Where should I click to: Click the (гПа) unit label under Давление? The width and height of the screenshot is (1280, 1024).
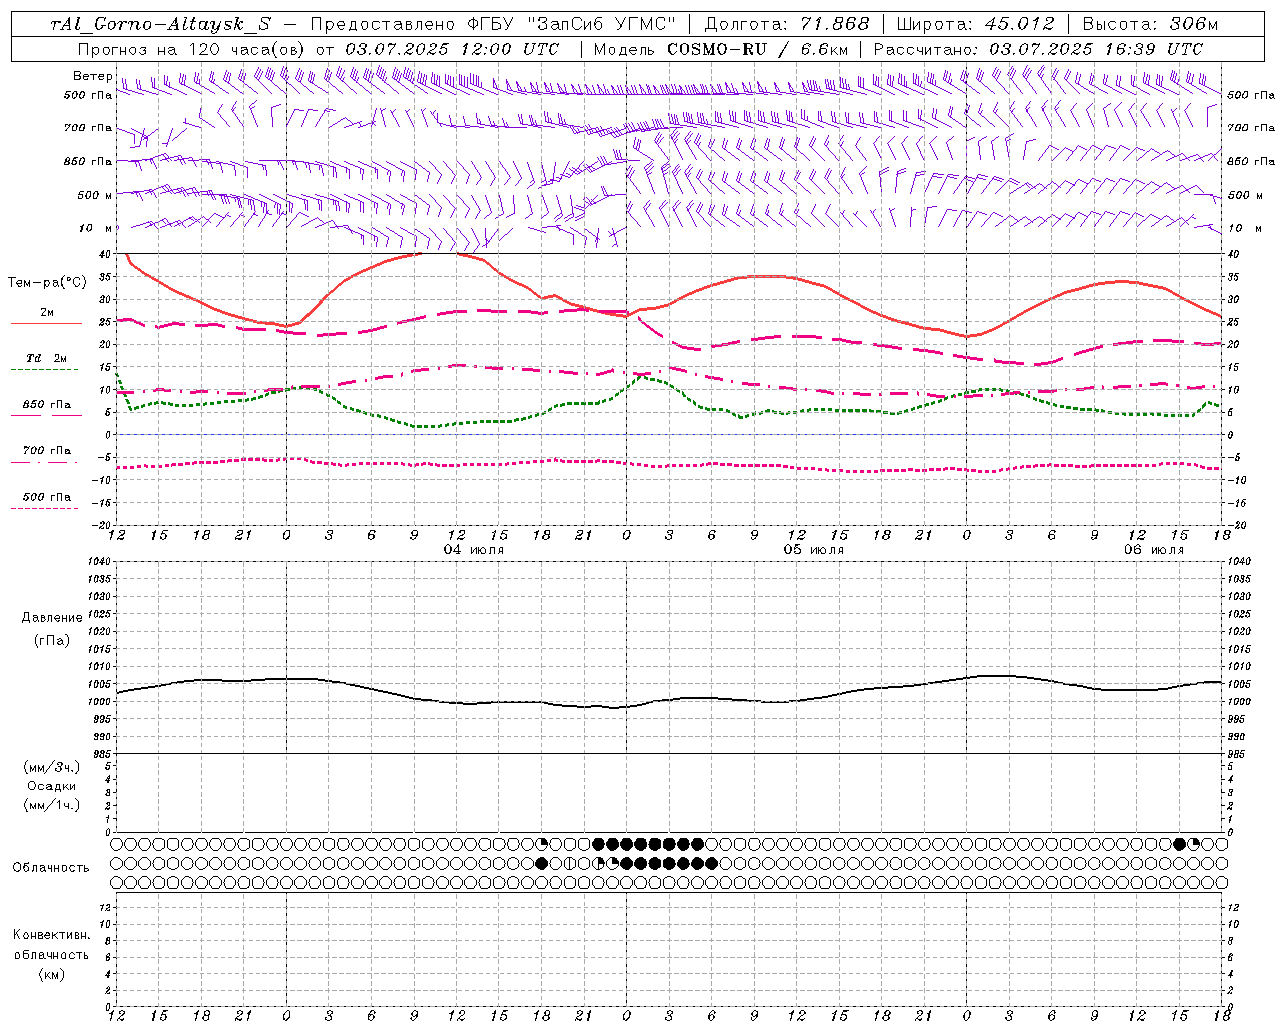51,640
